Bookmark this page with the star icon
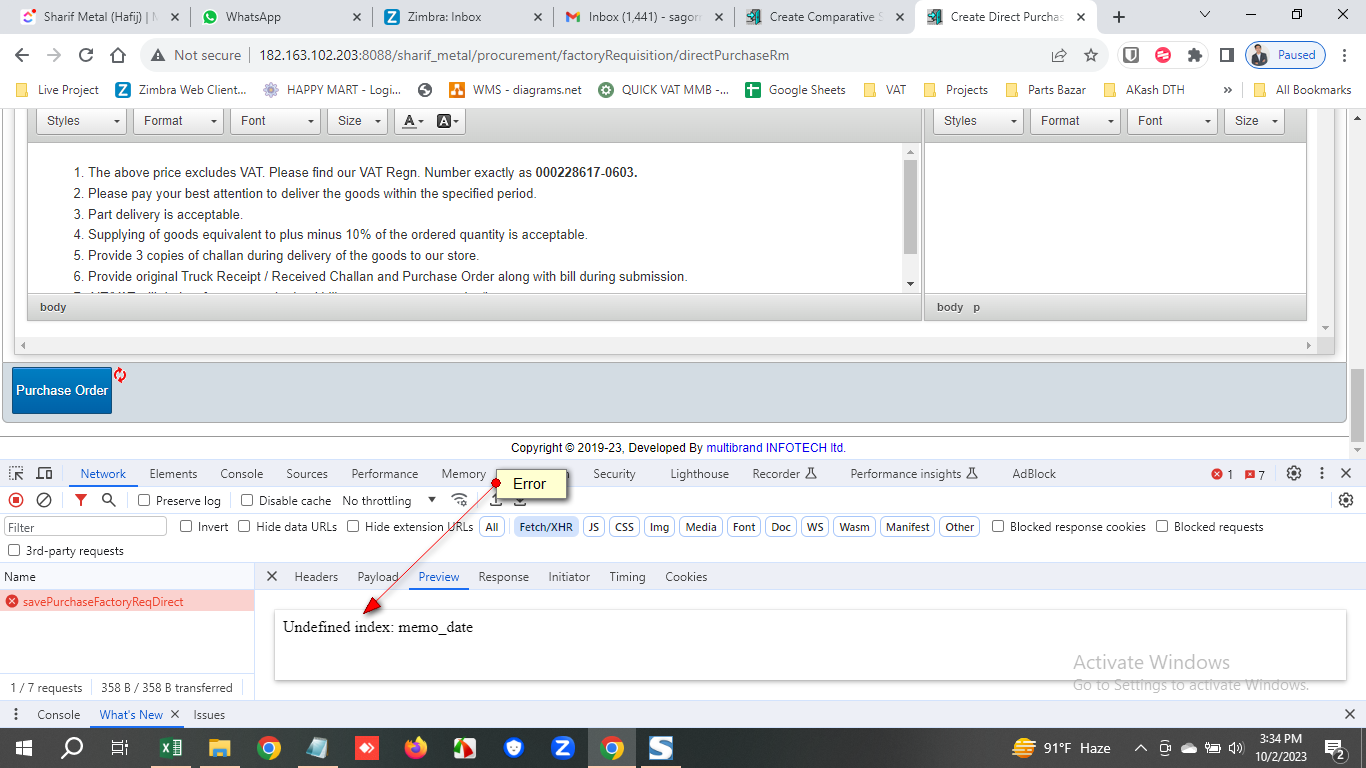 (1091, 56)
